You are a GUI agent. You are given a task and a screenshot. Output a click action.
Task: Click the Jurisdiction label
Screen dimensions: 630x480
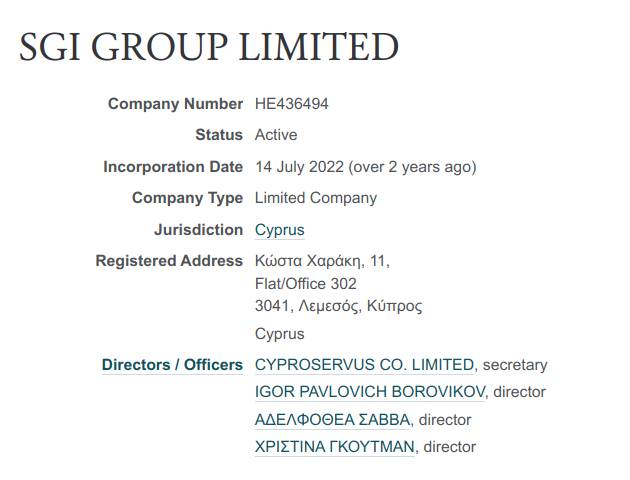point(198,230)
